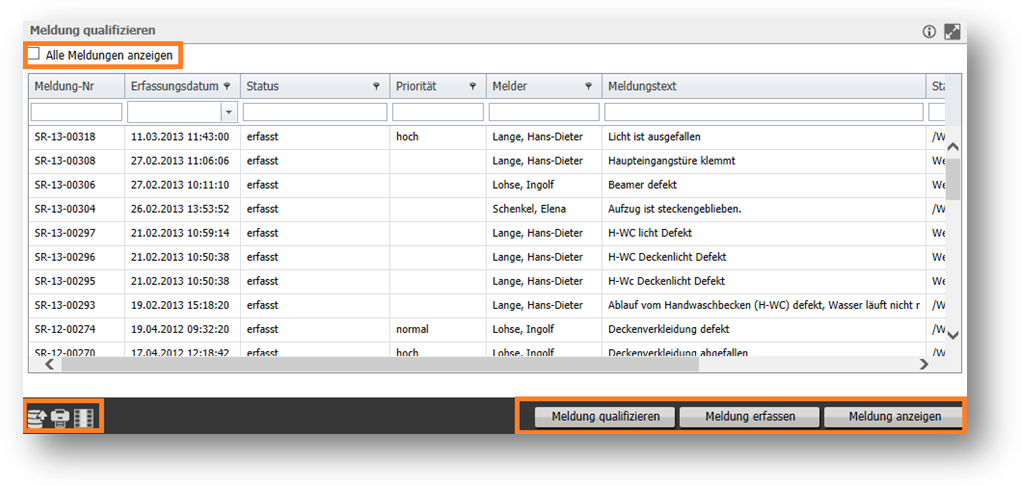This screenshot has width=1021, height=486.
Task: Click the print icon in bottom bar
Action: pos(60,416)
